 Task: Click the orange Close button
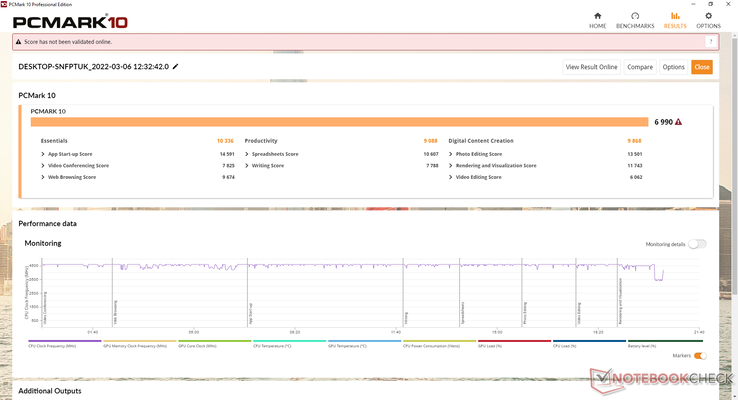[x=702, y=67]
